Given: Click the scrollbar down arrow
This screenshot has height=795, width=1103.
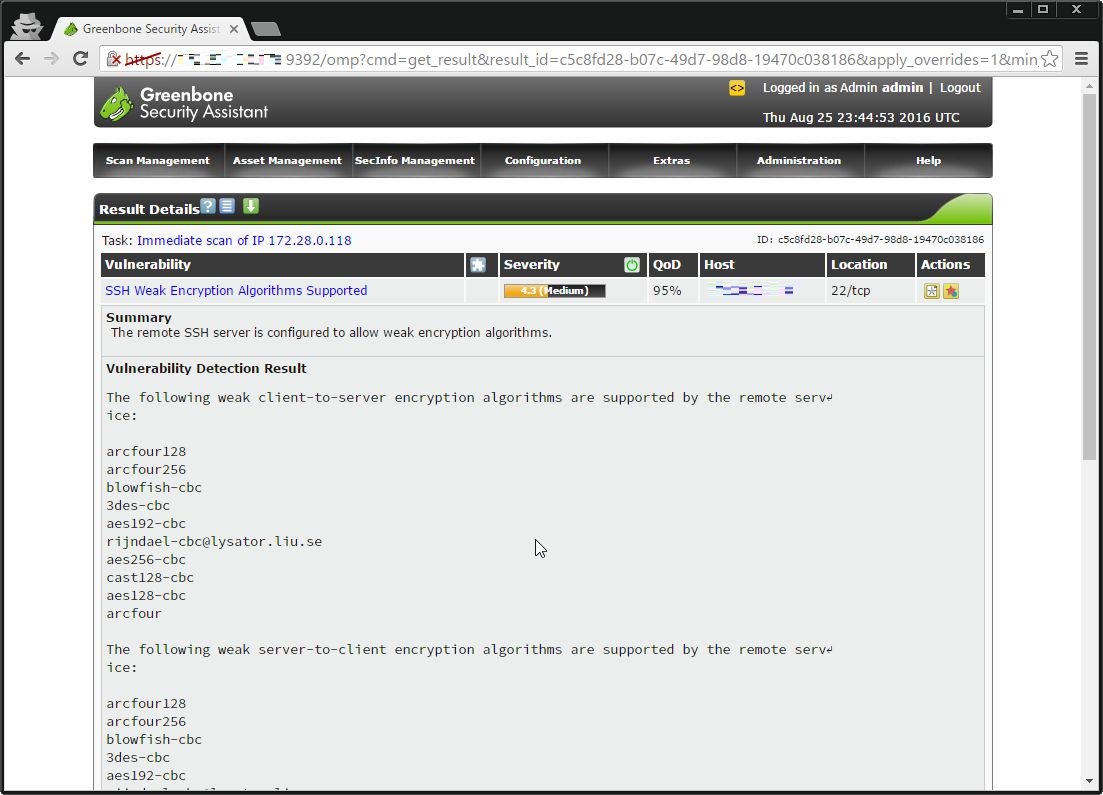Looking at the screenshot, I should 1090,782.
